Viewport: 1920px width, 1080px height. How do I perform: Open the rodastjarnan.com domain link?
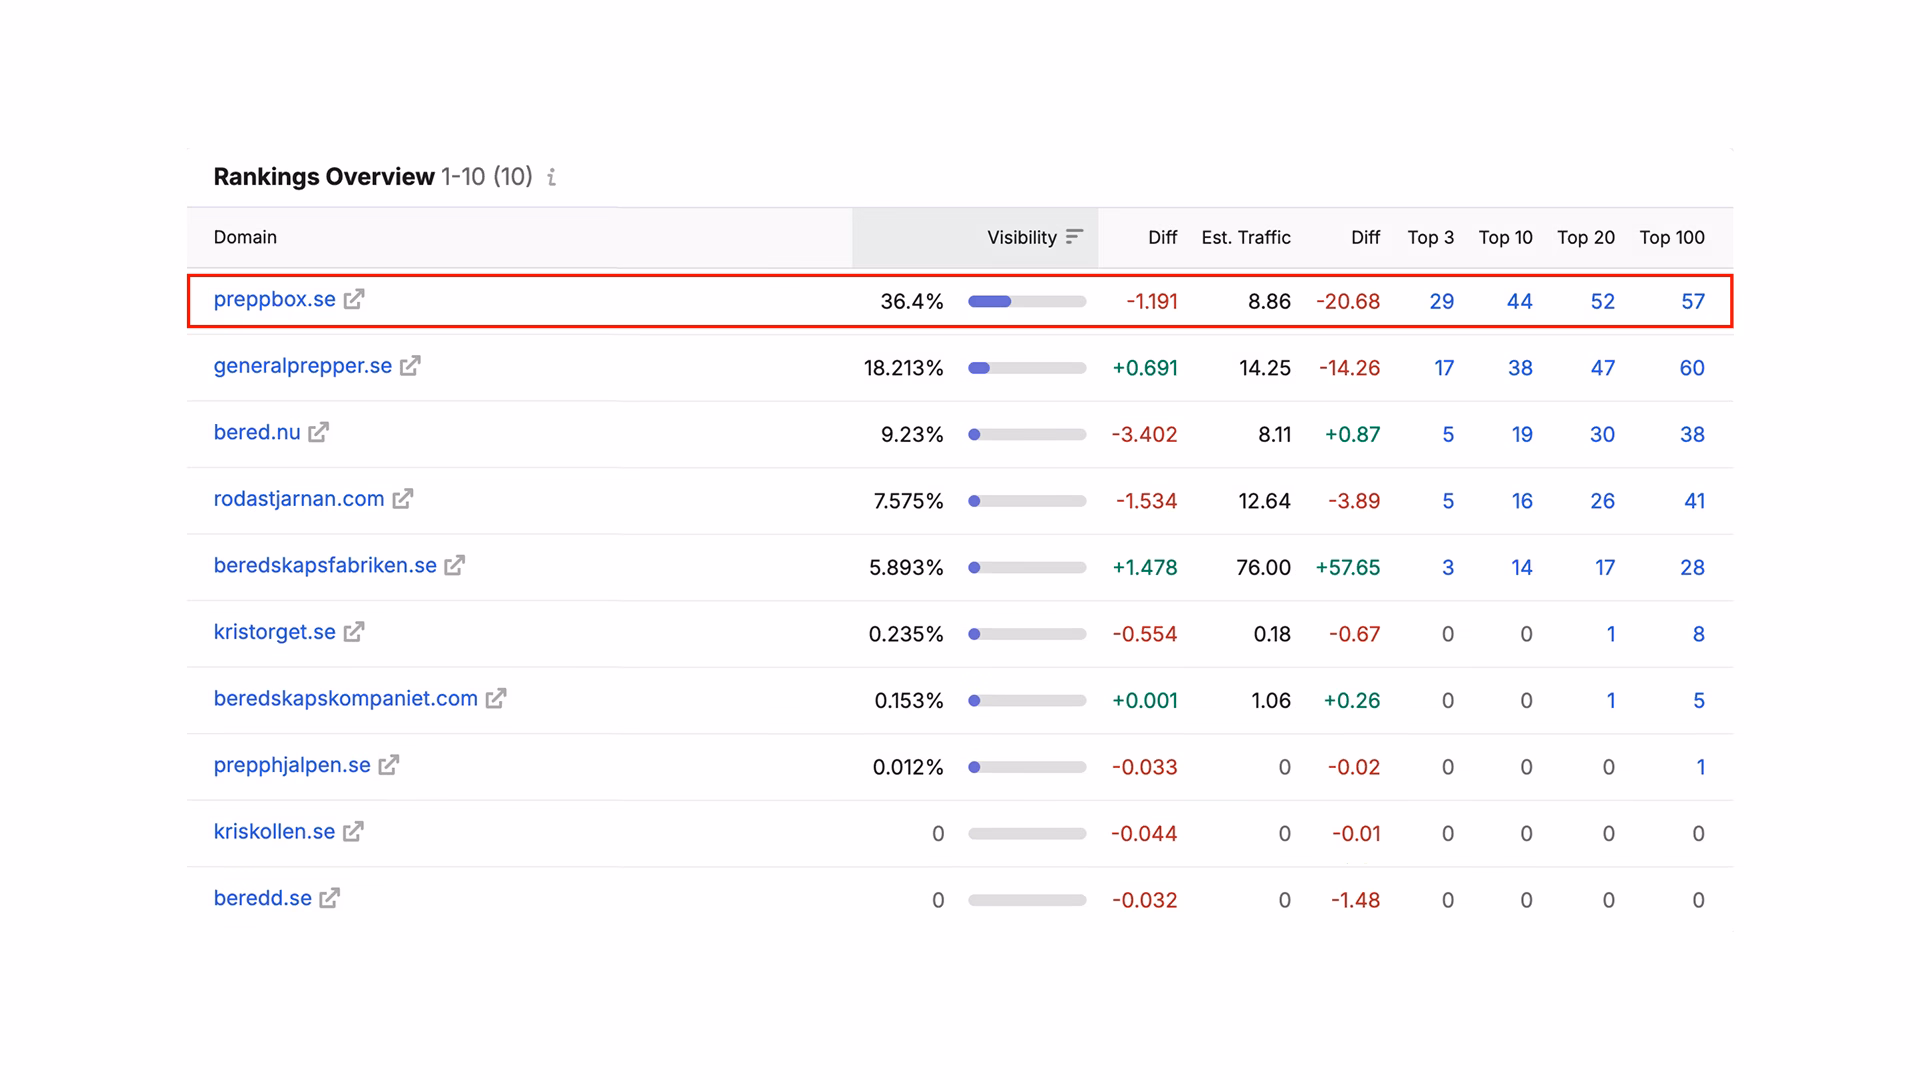[x=298, y=499]
